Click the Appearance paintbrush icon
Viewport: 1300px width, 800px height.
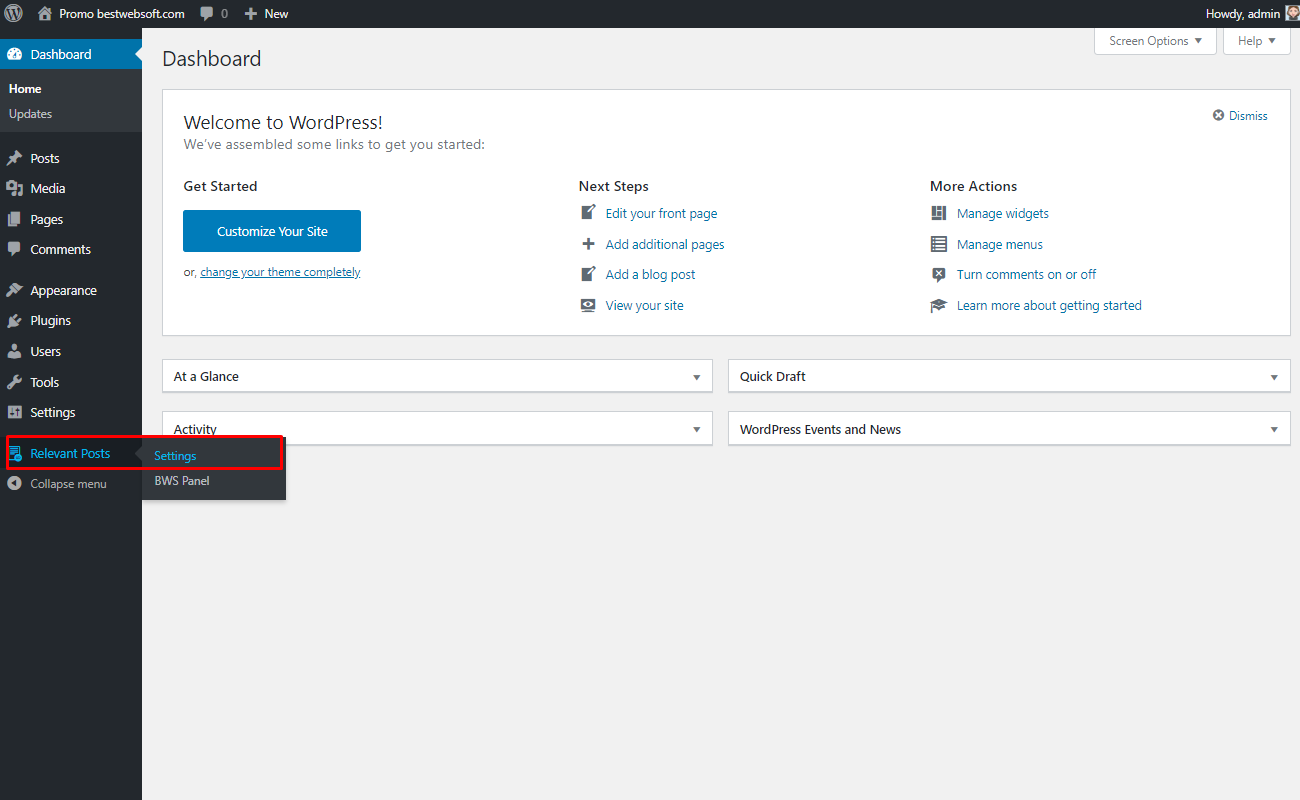(x=14, y=290)
